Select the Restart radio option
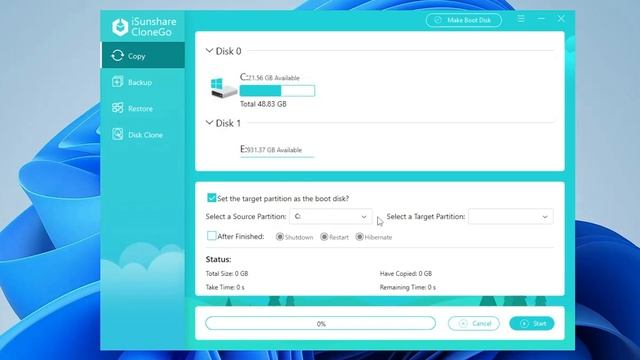 coord(324,237)
